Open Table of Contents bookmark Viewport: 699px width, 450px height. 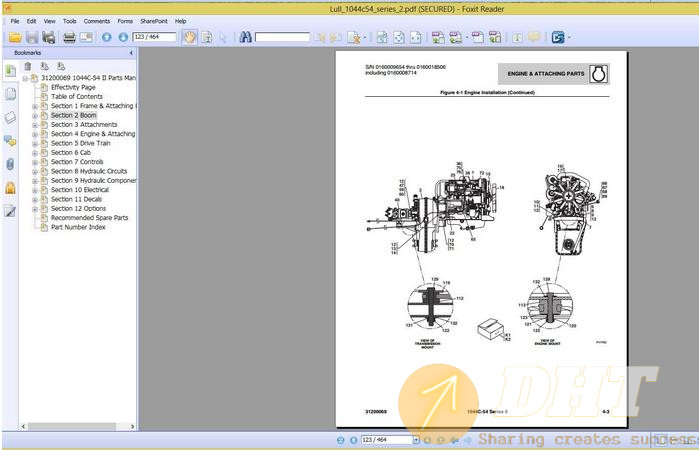pos(77,96)
